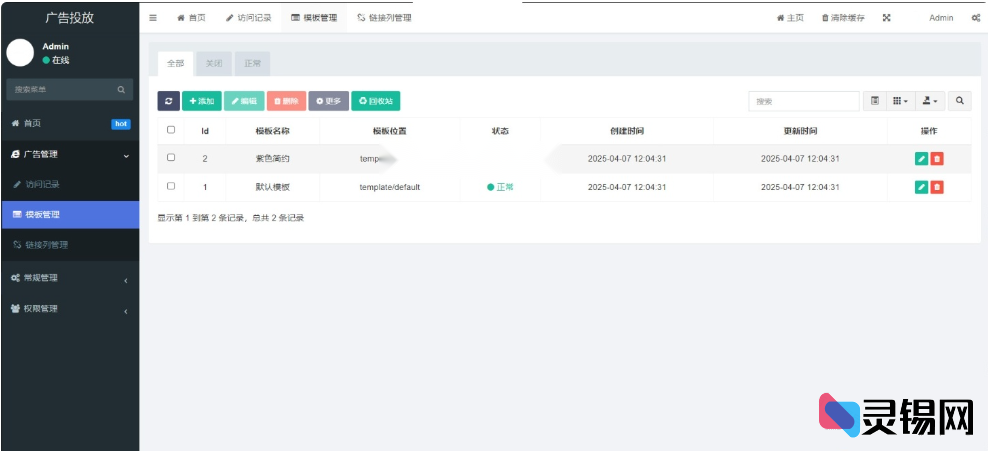Screen dimensions: 988x451
Task: Click the 更多 button
Action: click(328, 101)
